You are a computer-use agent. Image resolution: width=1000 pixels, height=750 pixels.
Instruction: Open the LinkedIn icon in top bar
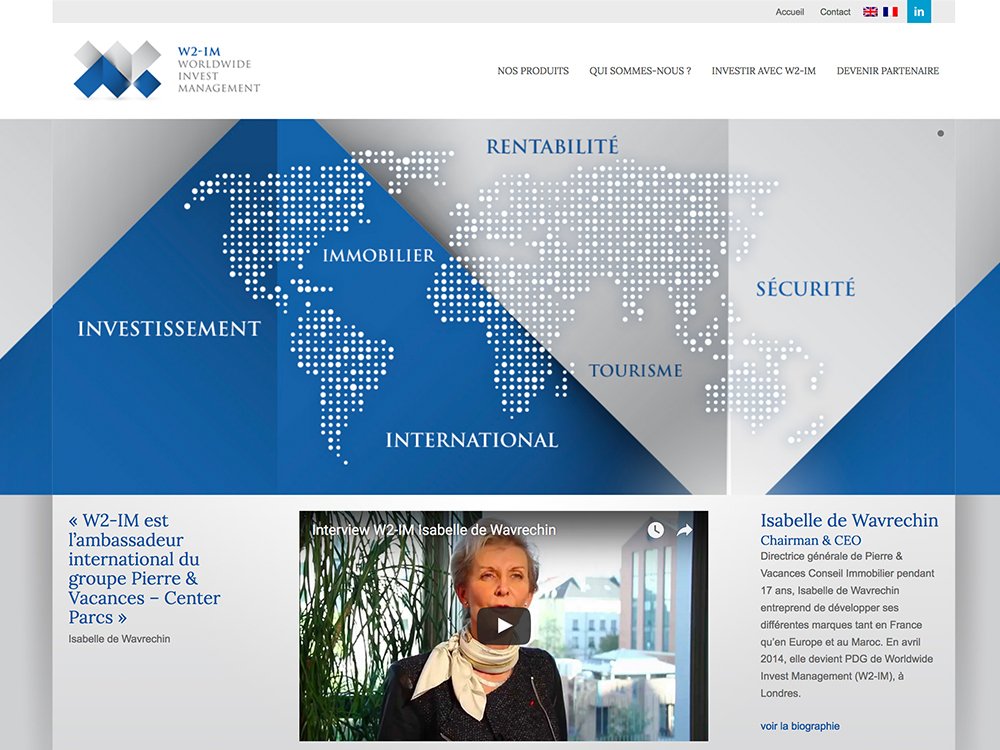918,11
